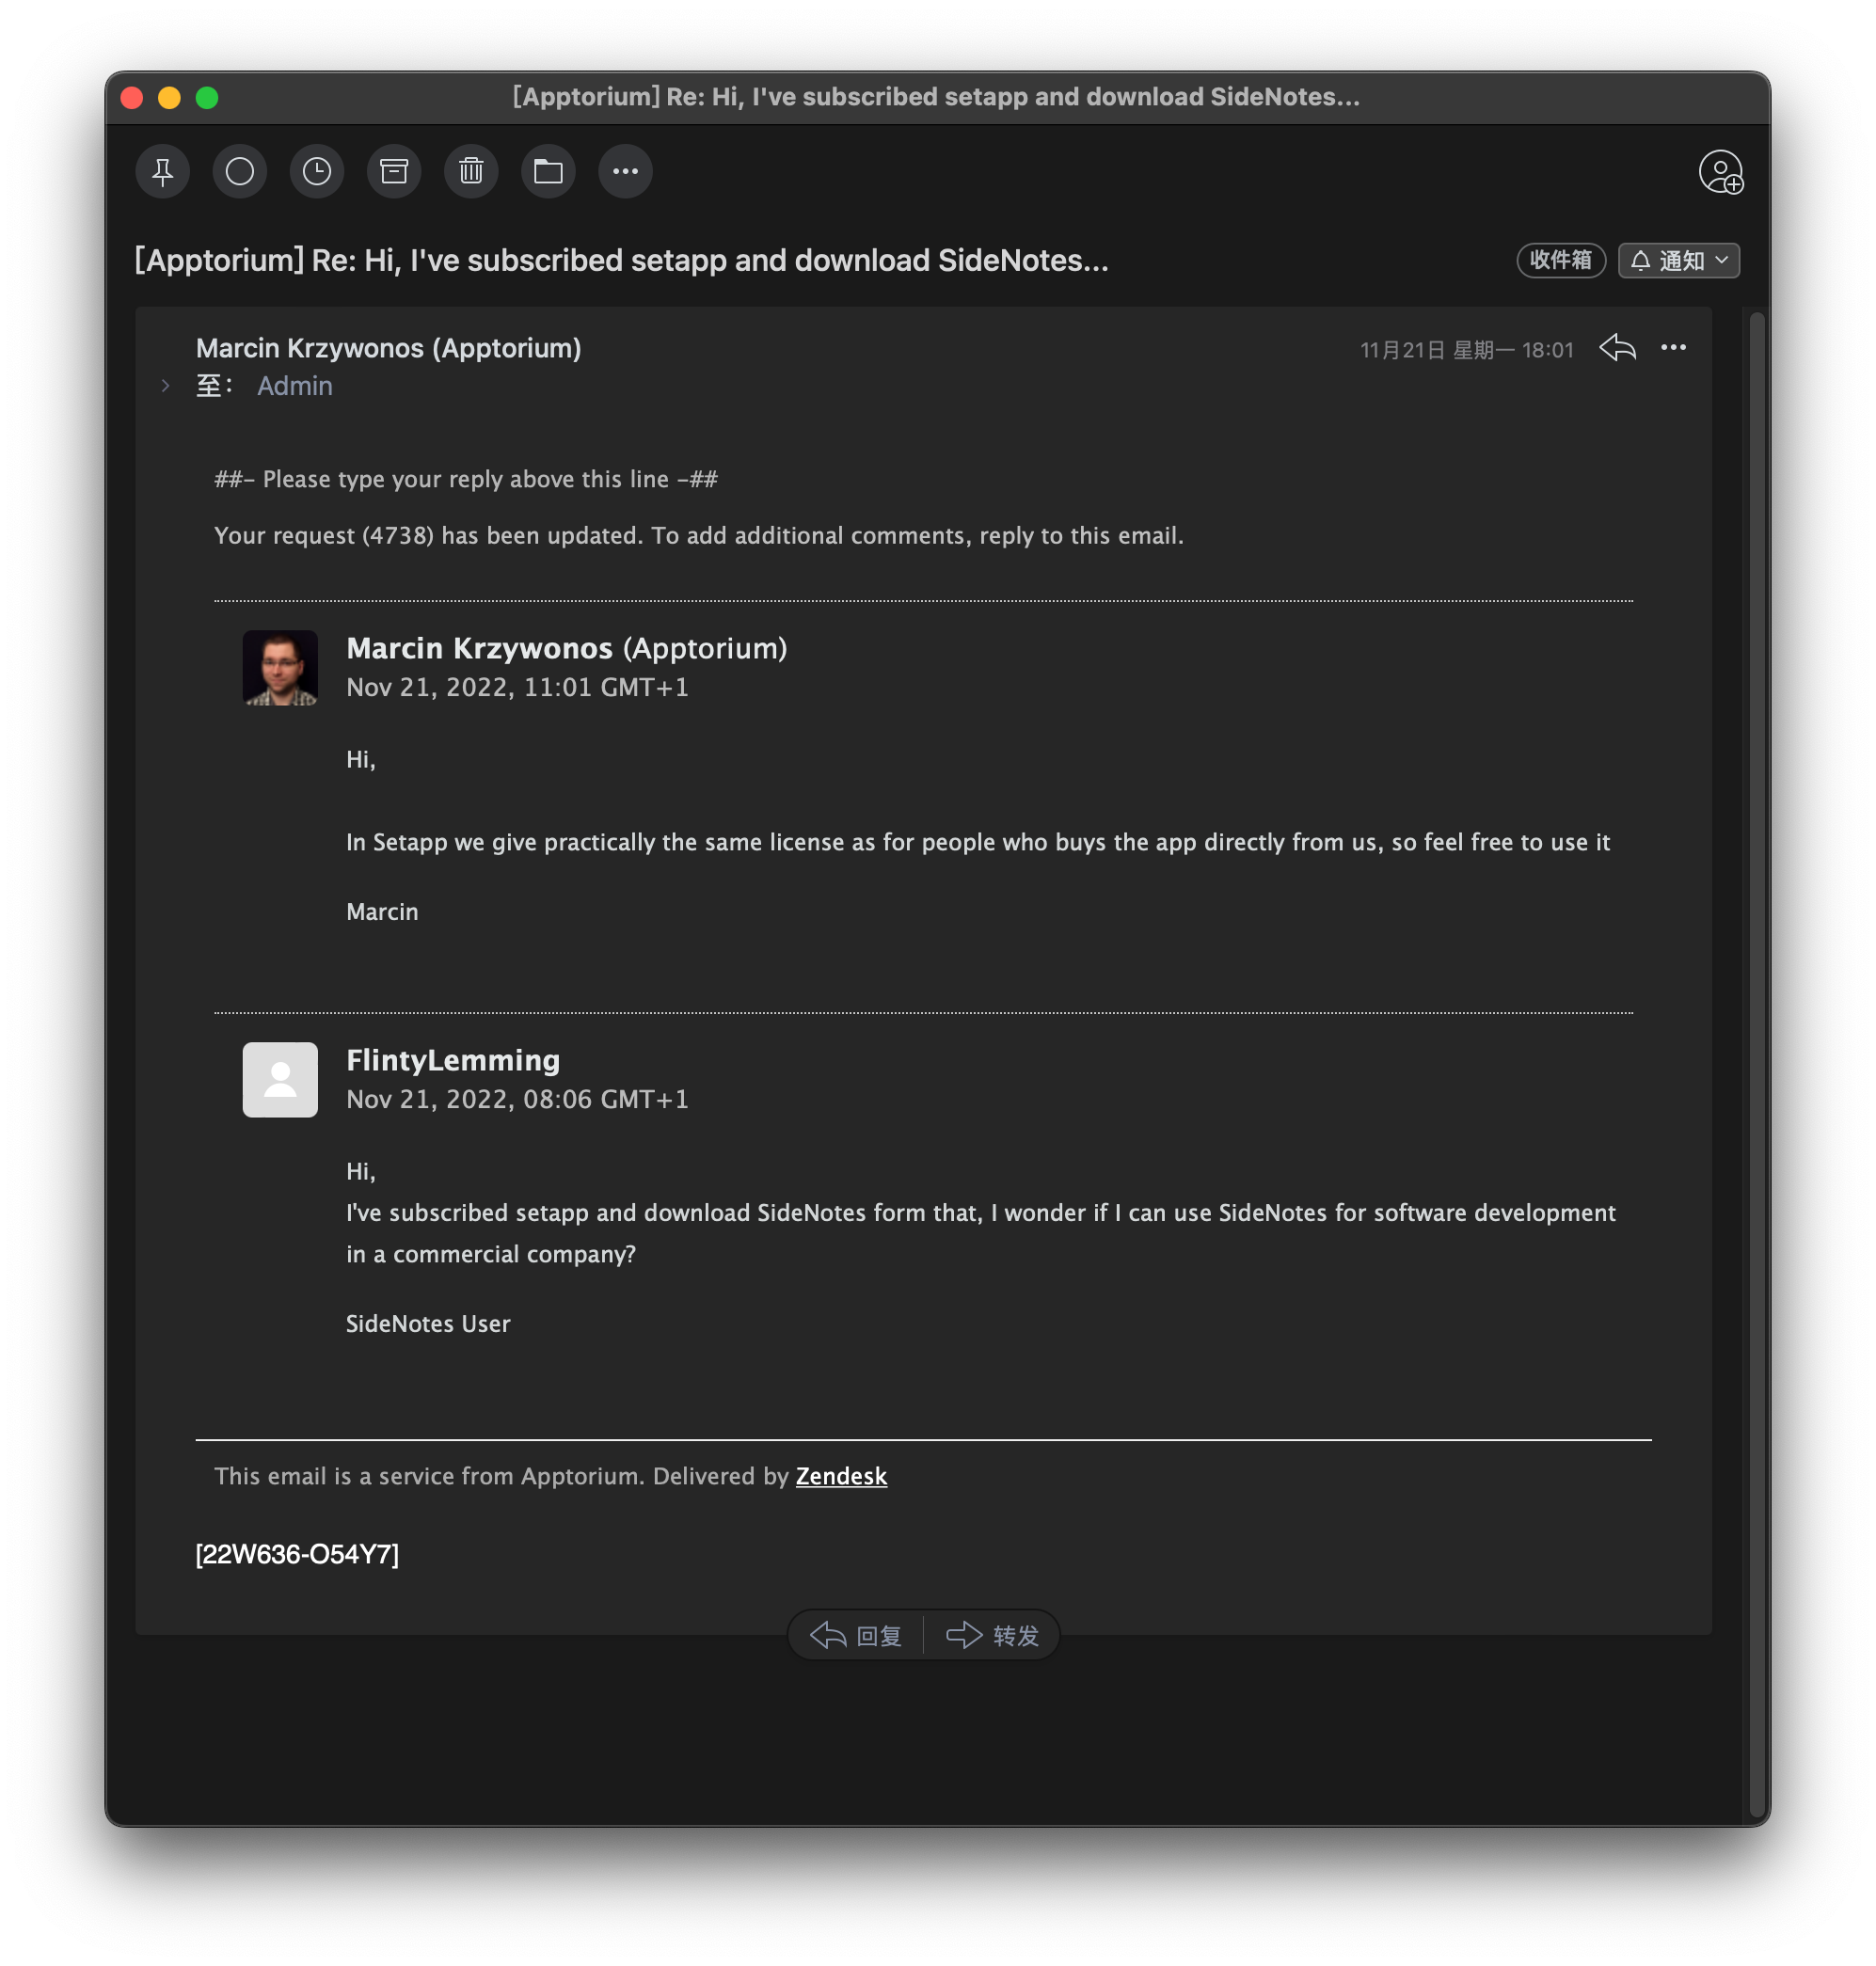Click the timestamp 11月21日 星期一 18:01
Image resolution: width=1876 pixels, height=1966 pixels.
[1467, 350]
